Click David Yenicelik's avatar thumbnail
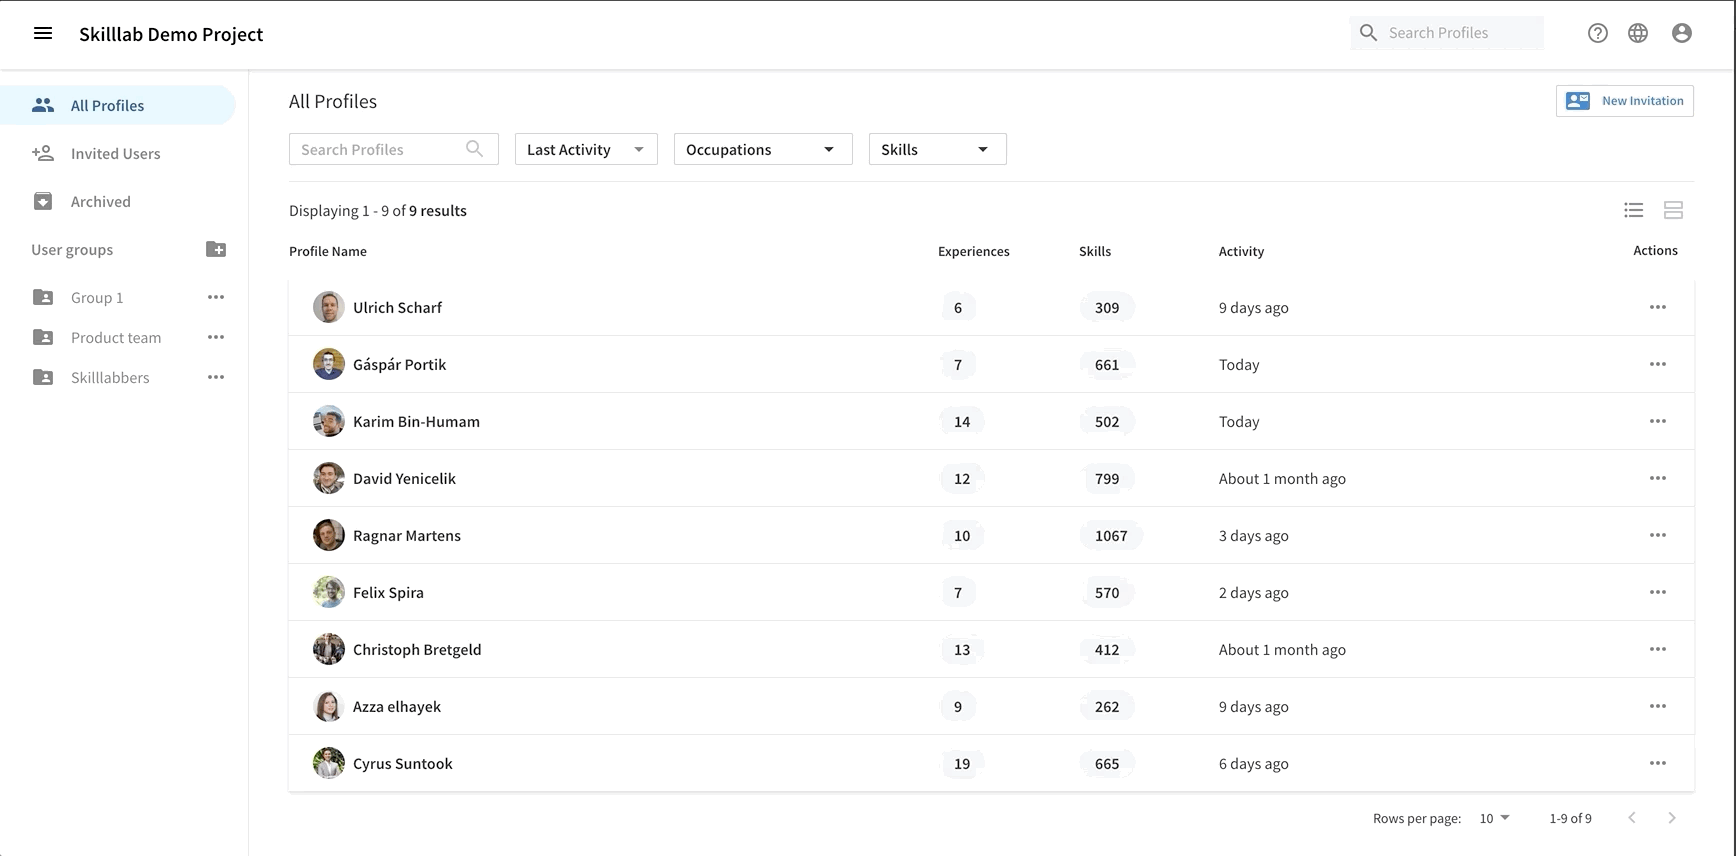 tap(329, 478)
